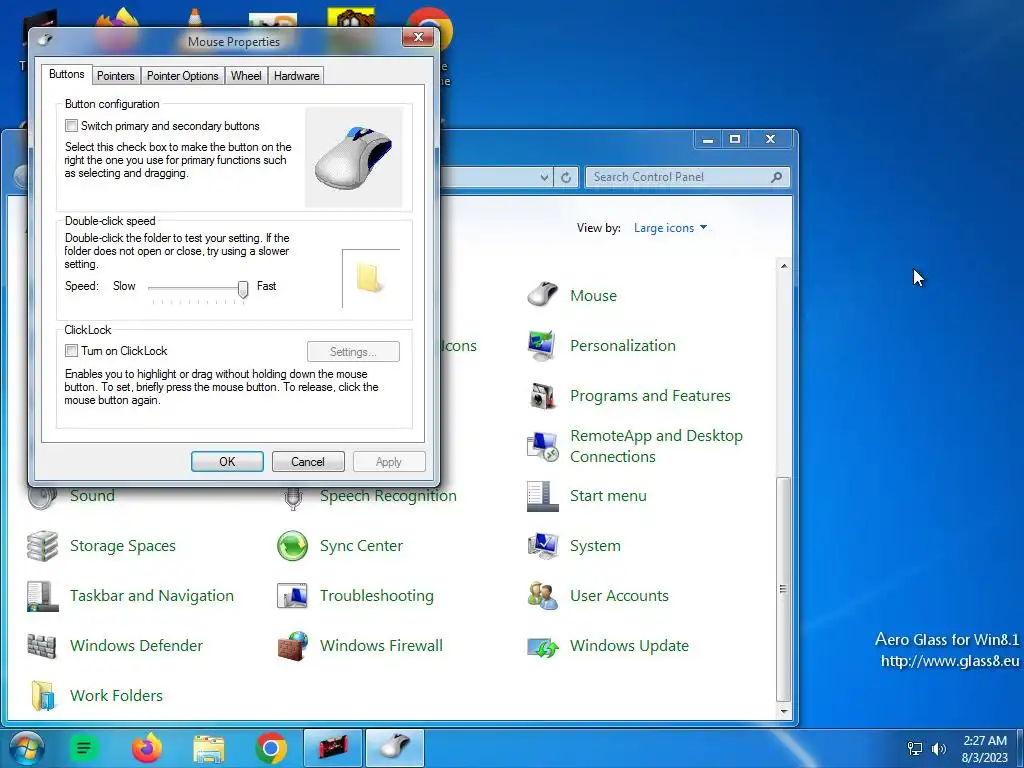Click the RemoteApp and Desktop Connections icon

click(542, 446)
